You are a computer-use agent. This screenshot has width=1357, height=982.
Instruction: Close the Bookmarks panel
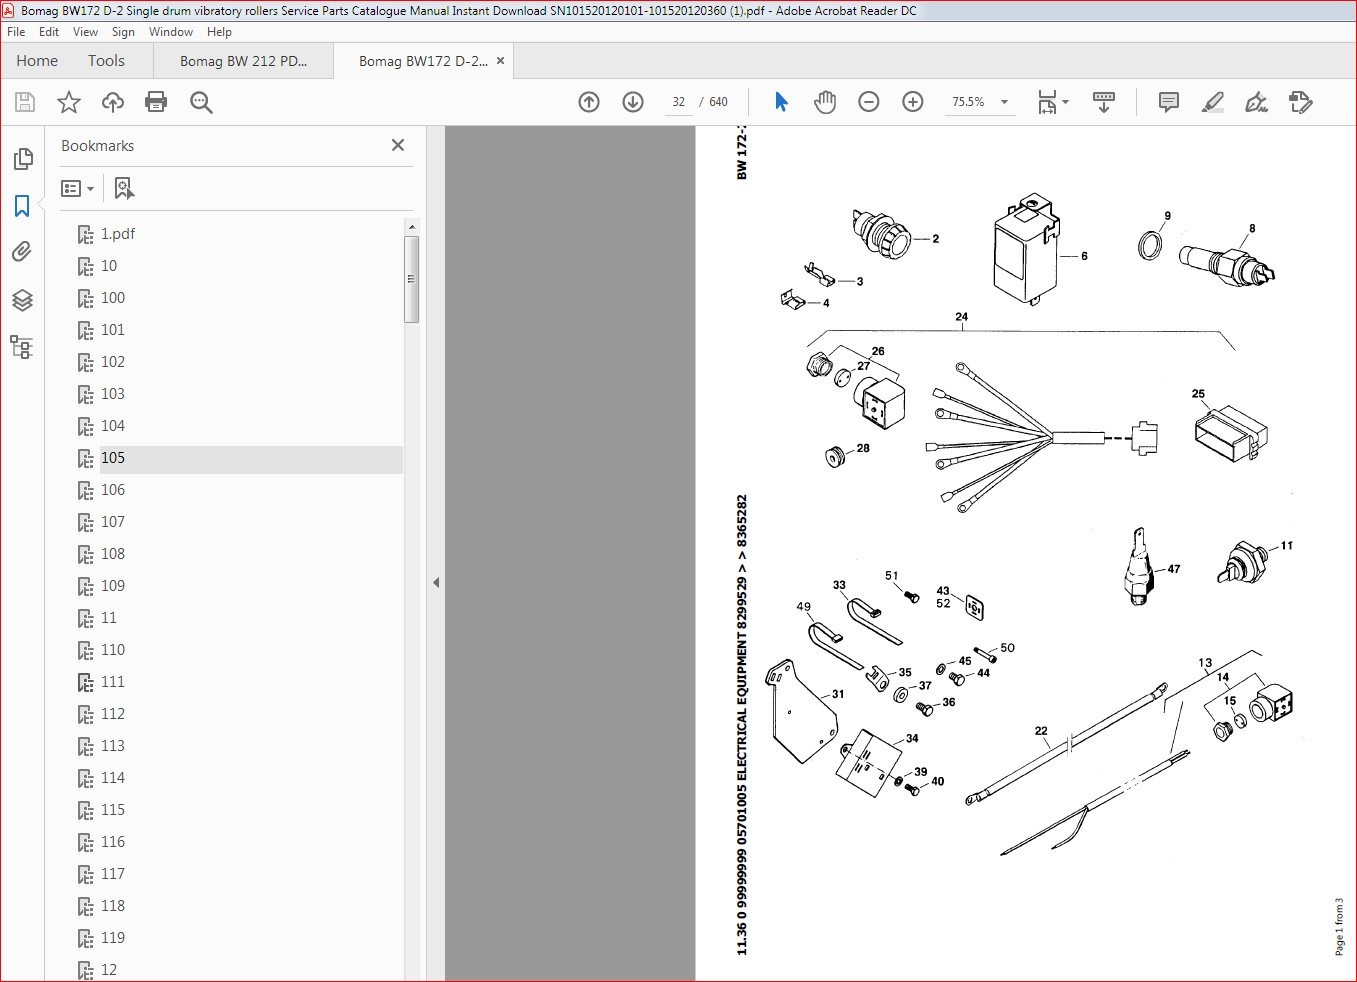pos(398,145)
